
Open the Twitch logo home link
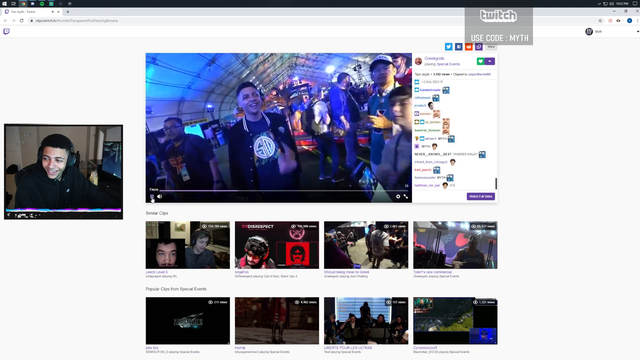(6, 31)
